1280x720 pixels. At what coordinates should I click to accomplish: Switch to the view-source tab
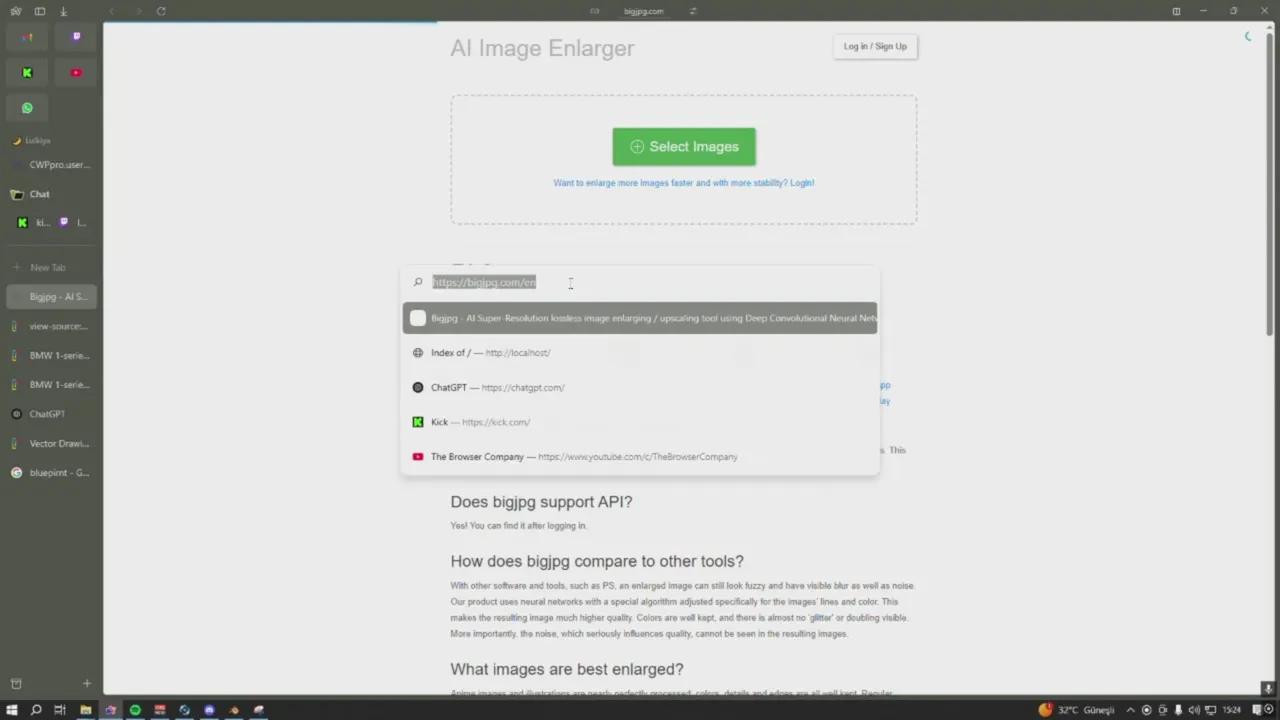51,326
